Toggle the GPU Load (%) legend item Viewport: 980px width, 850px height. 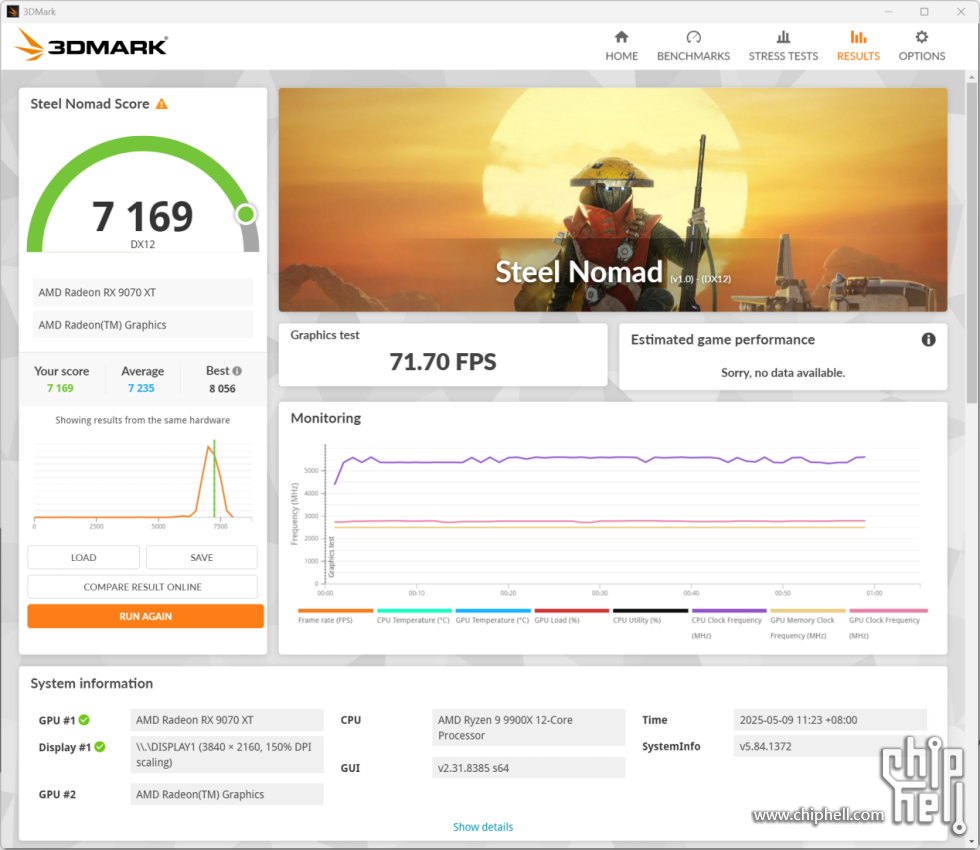coord(571,616)
